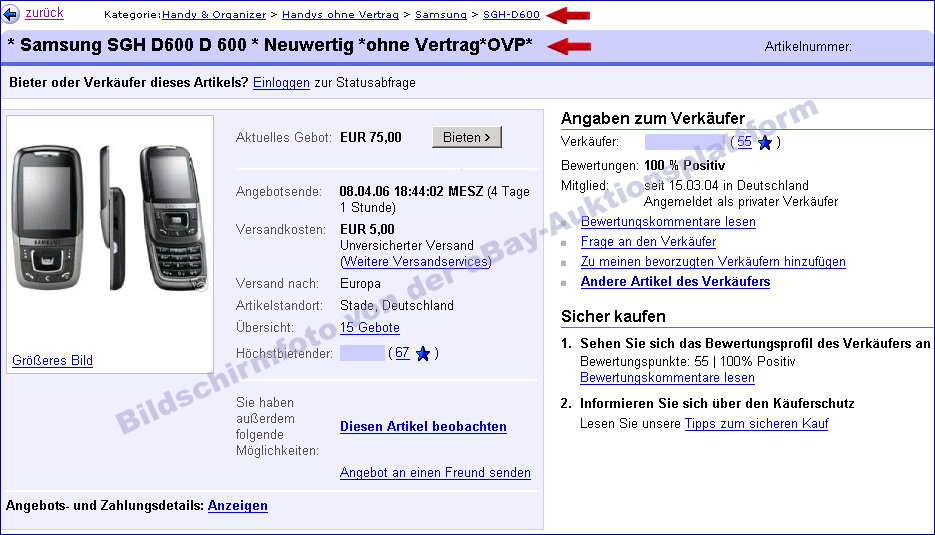The height and width of the screenshot is (535, 935).
Task: Open 'Größeres Bild' link
Action: 52,361
